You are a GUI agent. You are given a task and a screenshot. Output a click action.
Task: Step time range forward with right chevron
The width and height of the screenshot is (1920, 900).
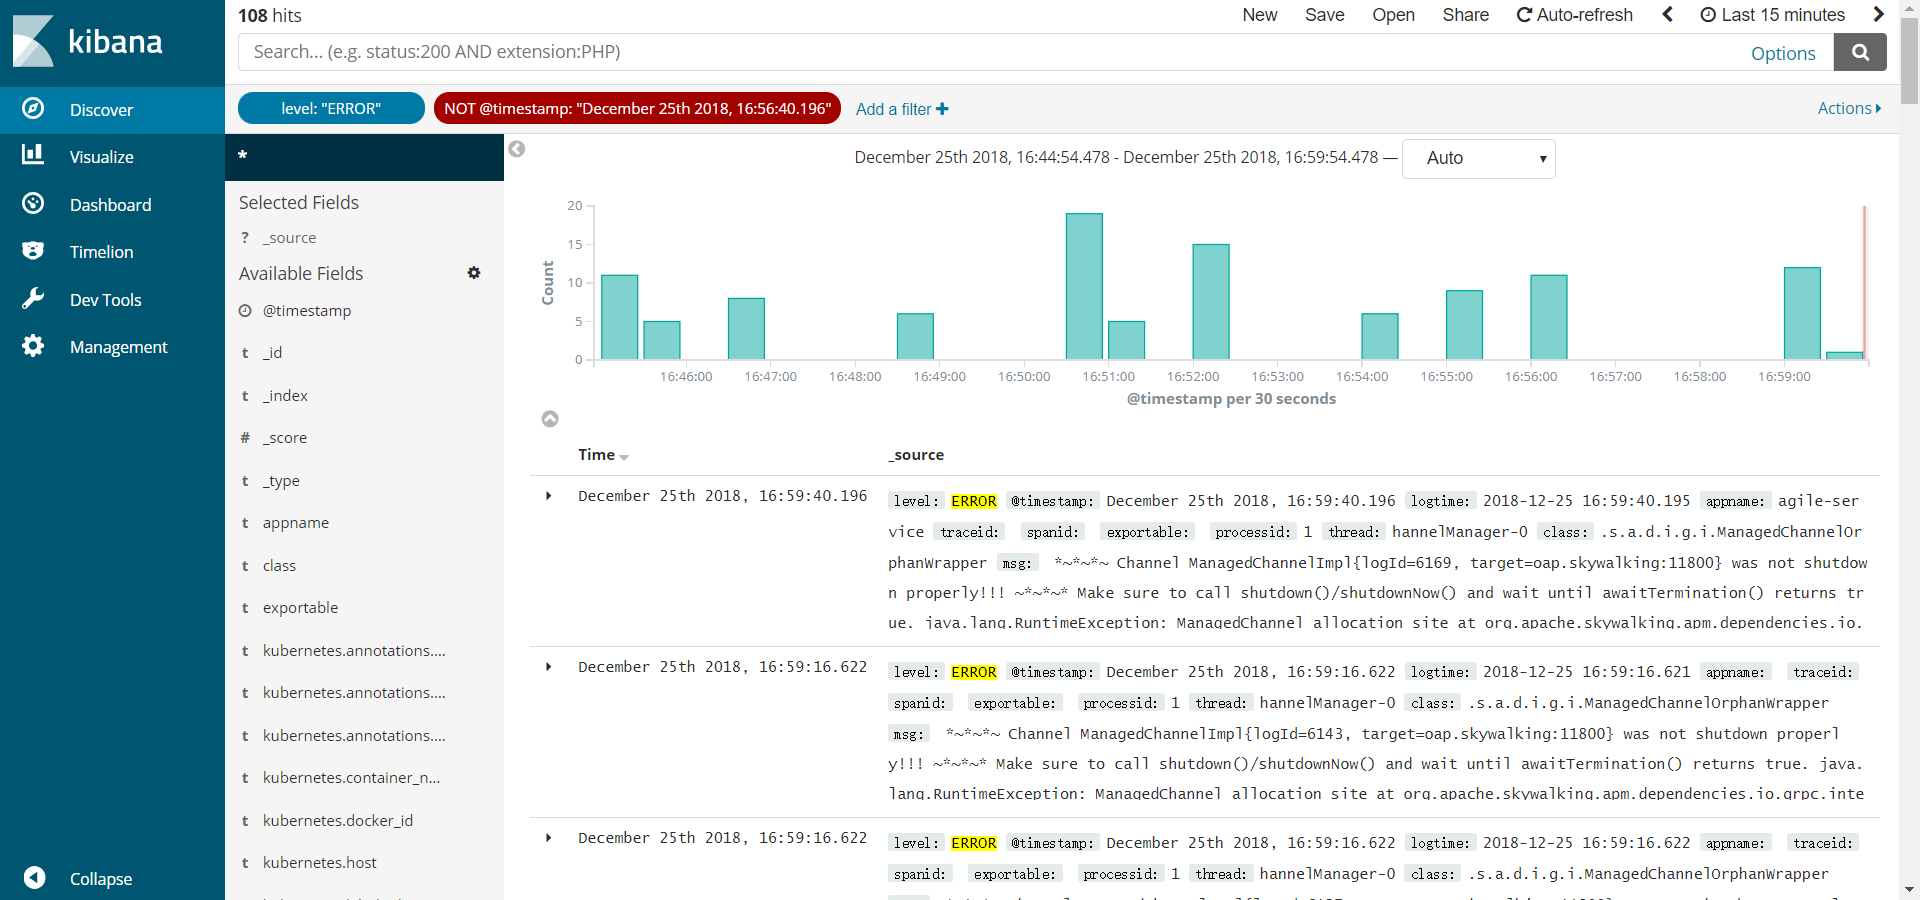pos(1878,14)
